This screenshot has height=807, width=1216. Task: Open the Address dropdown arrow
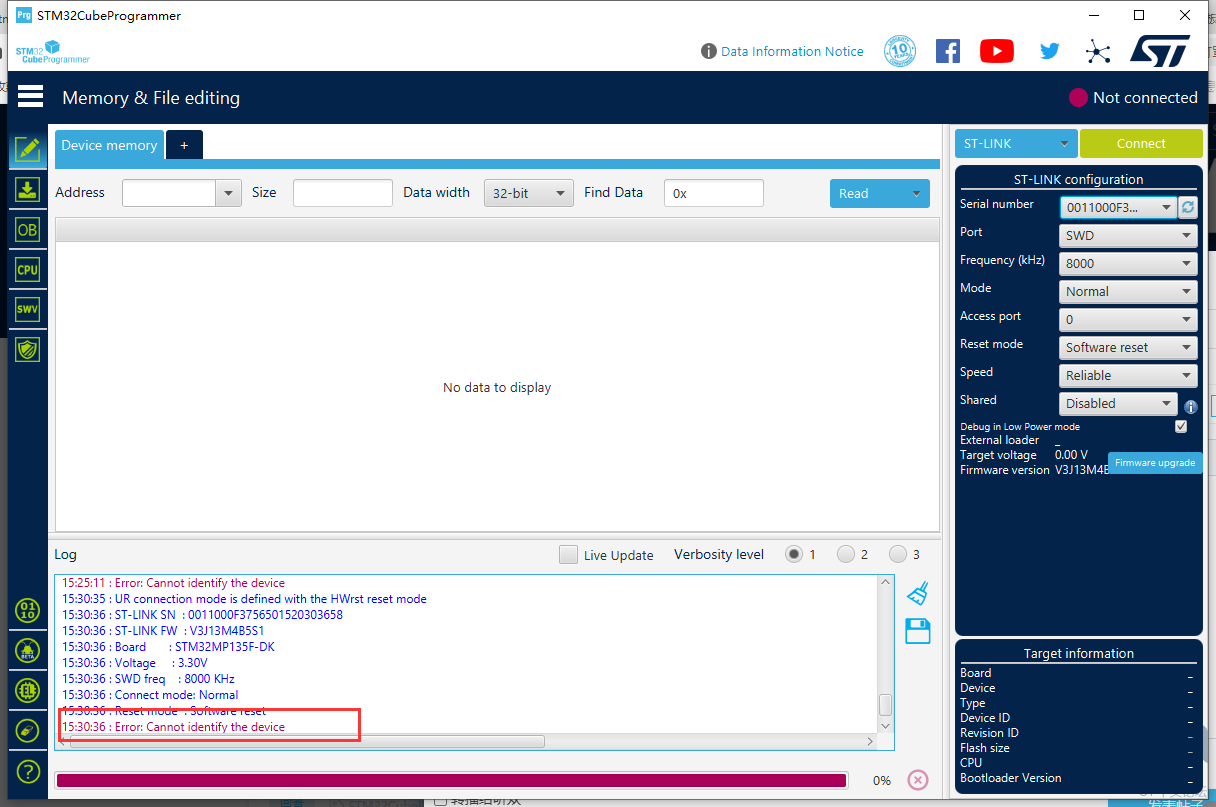pyautogui.click(x=229, y=193)
